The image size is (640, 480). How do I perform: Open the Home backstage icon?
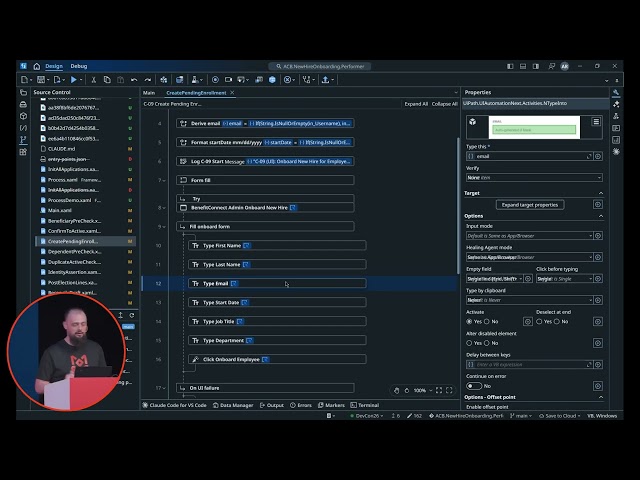tap(37, 66)
